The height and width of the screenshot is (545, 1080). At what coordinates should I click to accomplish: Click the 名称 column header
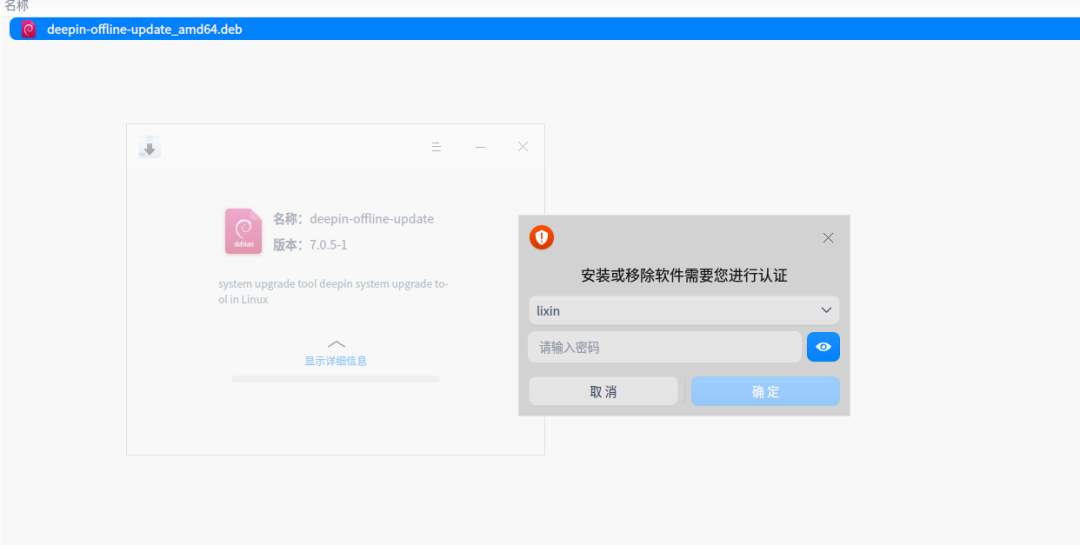click(x=17, y=6)
